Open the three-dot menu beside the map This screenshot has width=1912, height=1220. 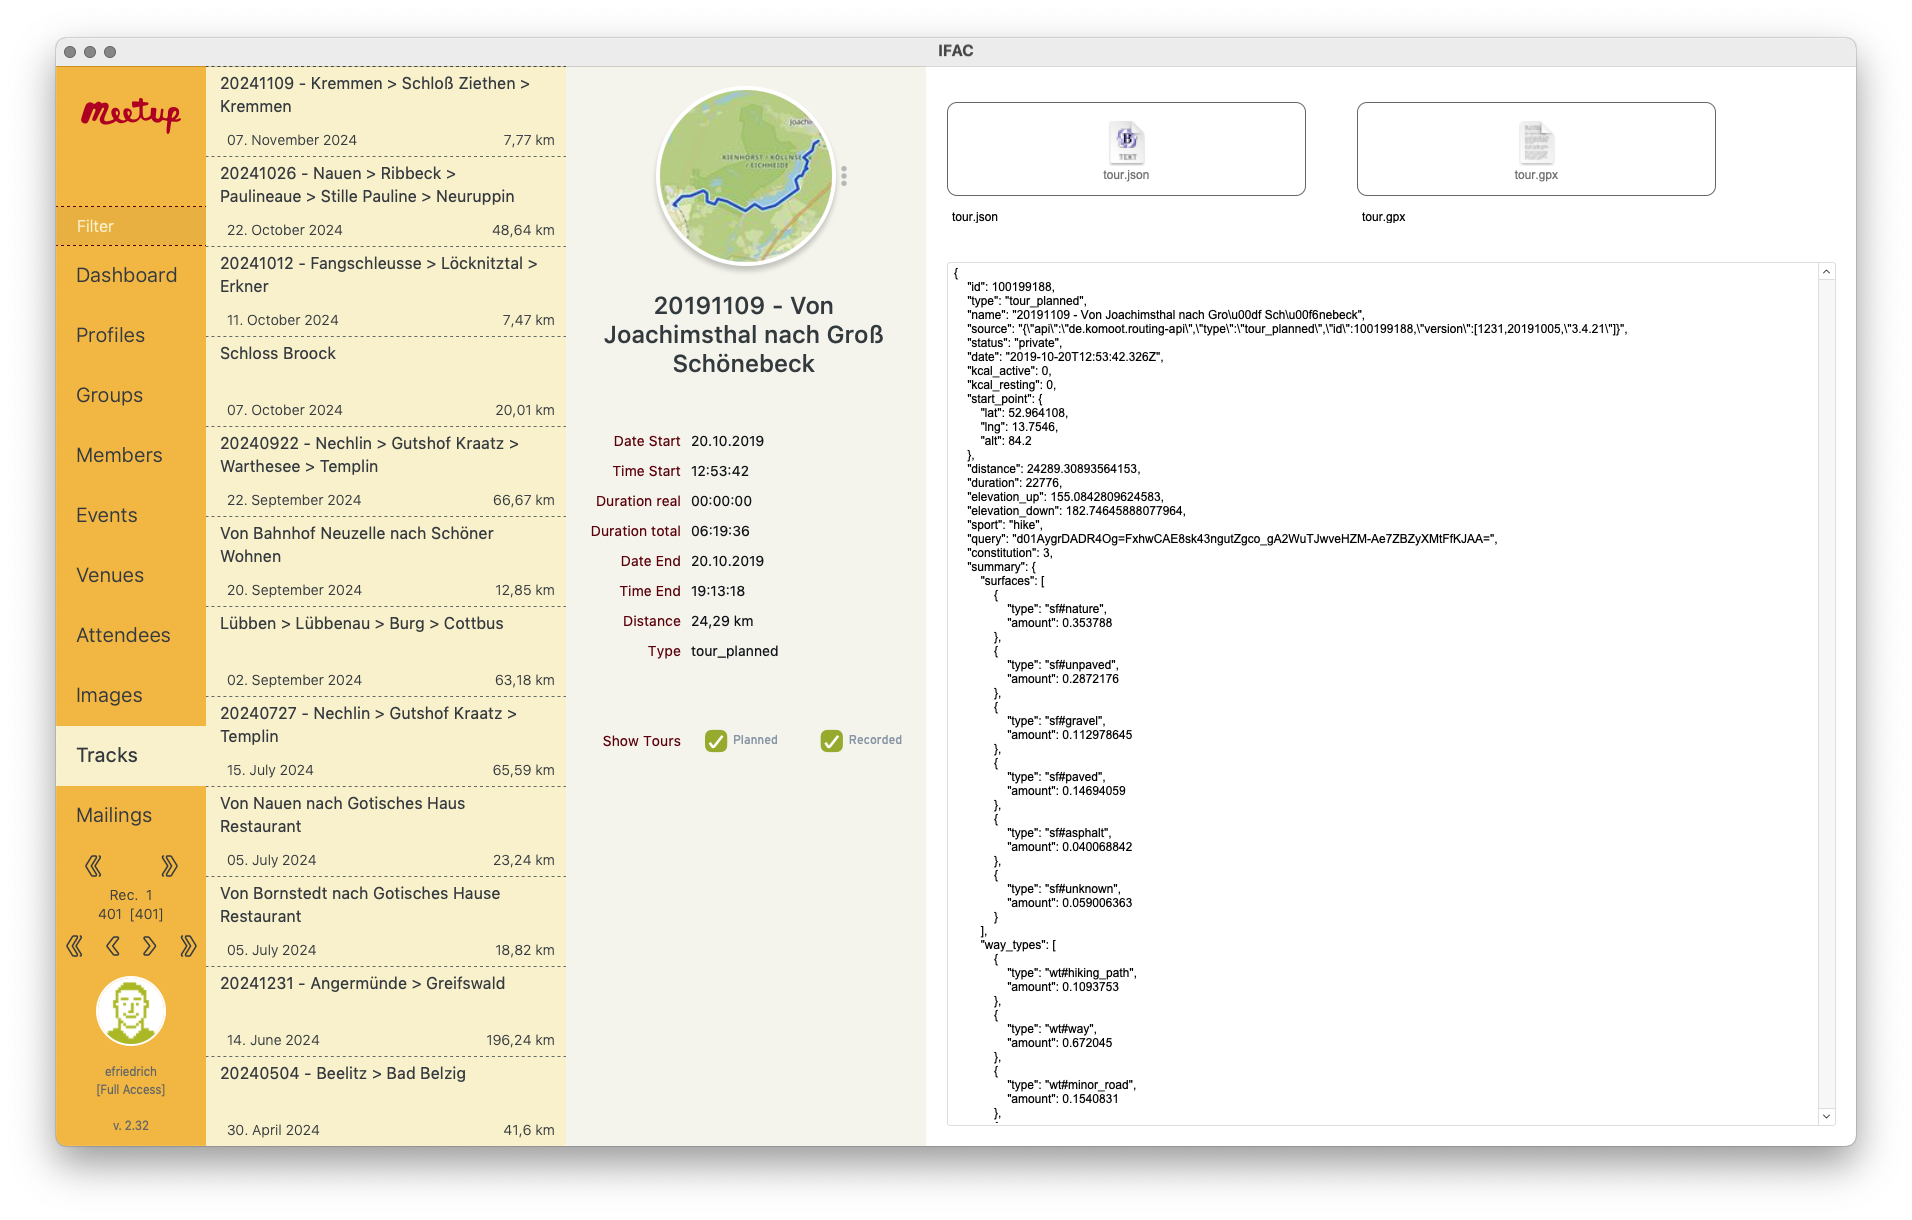[844, 176]
